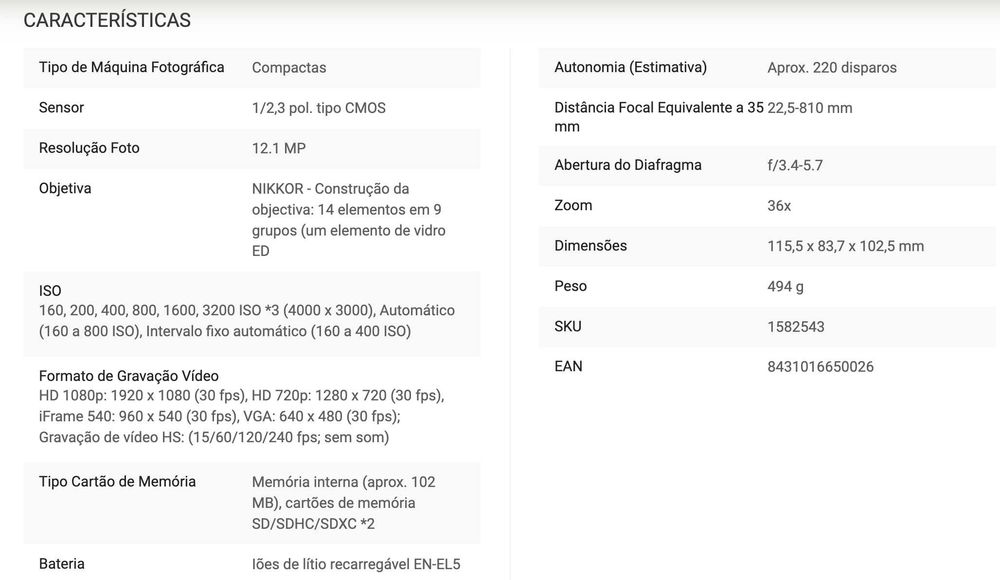The height and width of the screenshot is (580, 1000).
Task: Click the ISO specification label
Action: 50,291
